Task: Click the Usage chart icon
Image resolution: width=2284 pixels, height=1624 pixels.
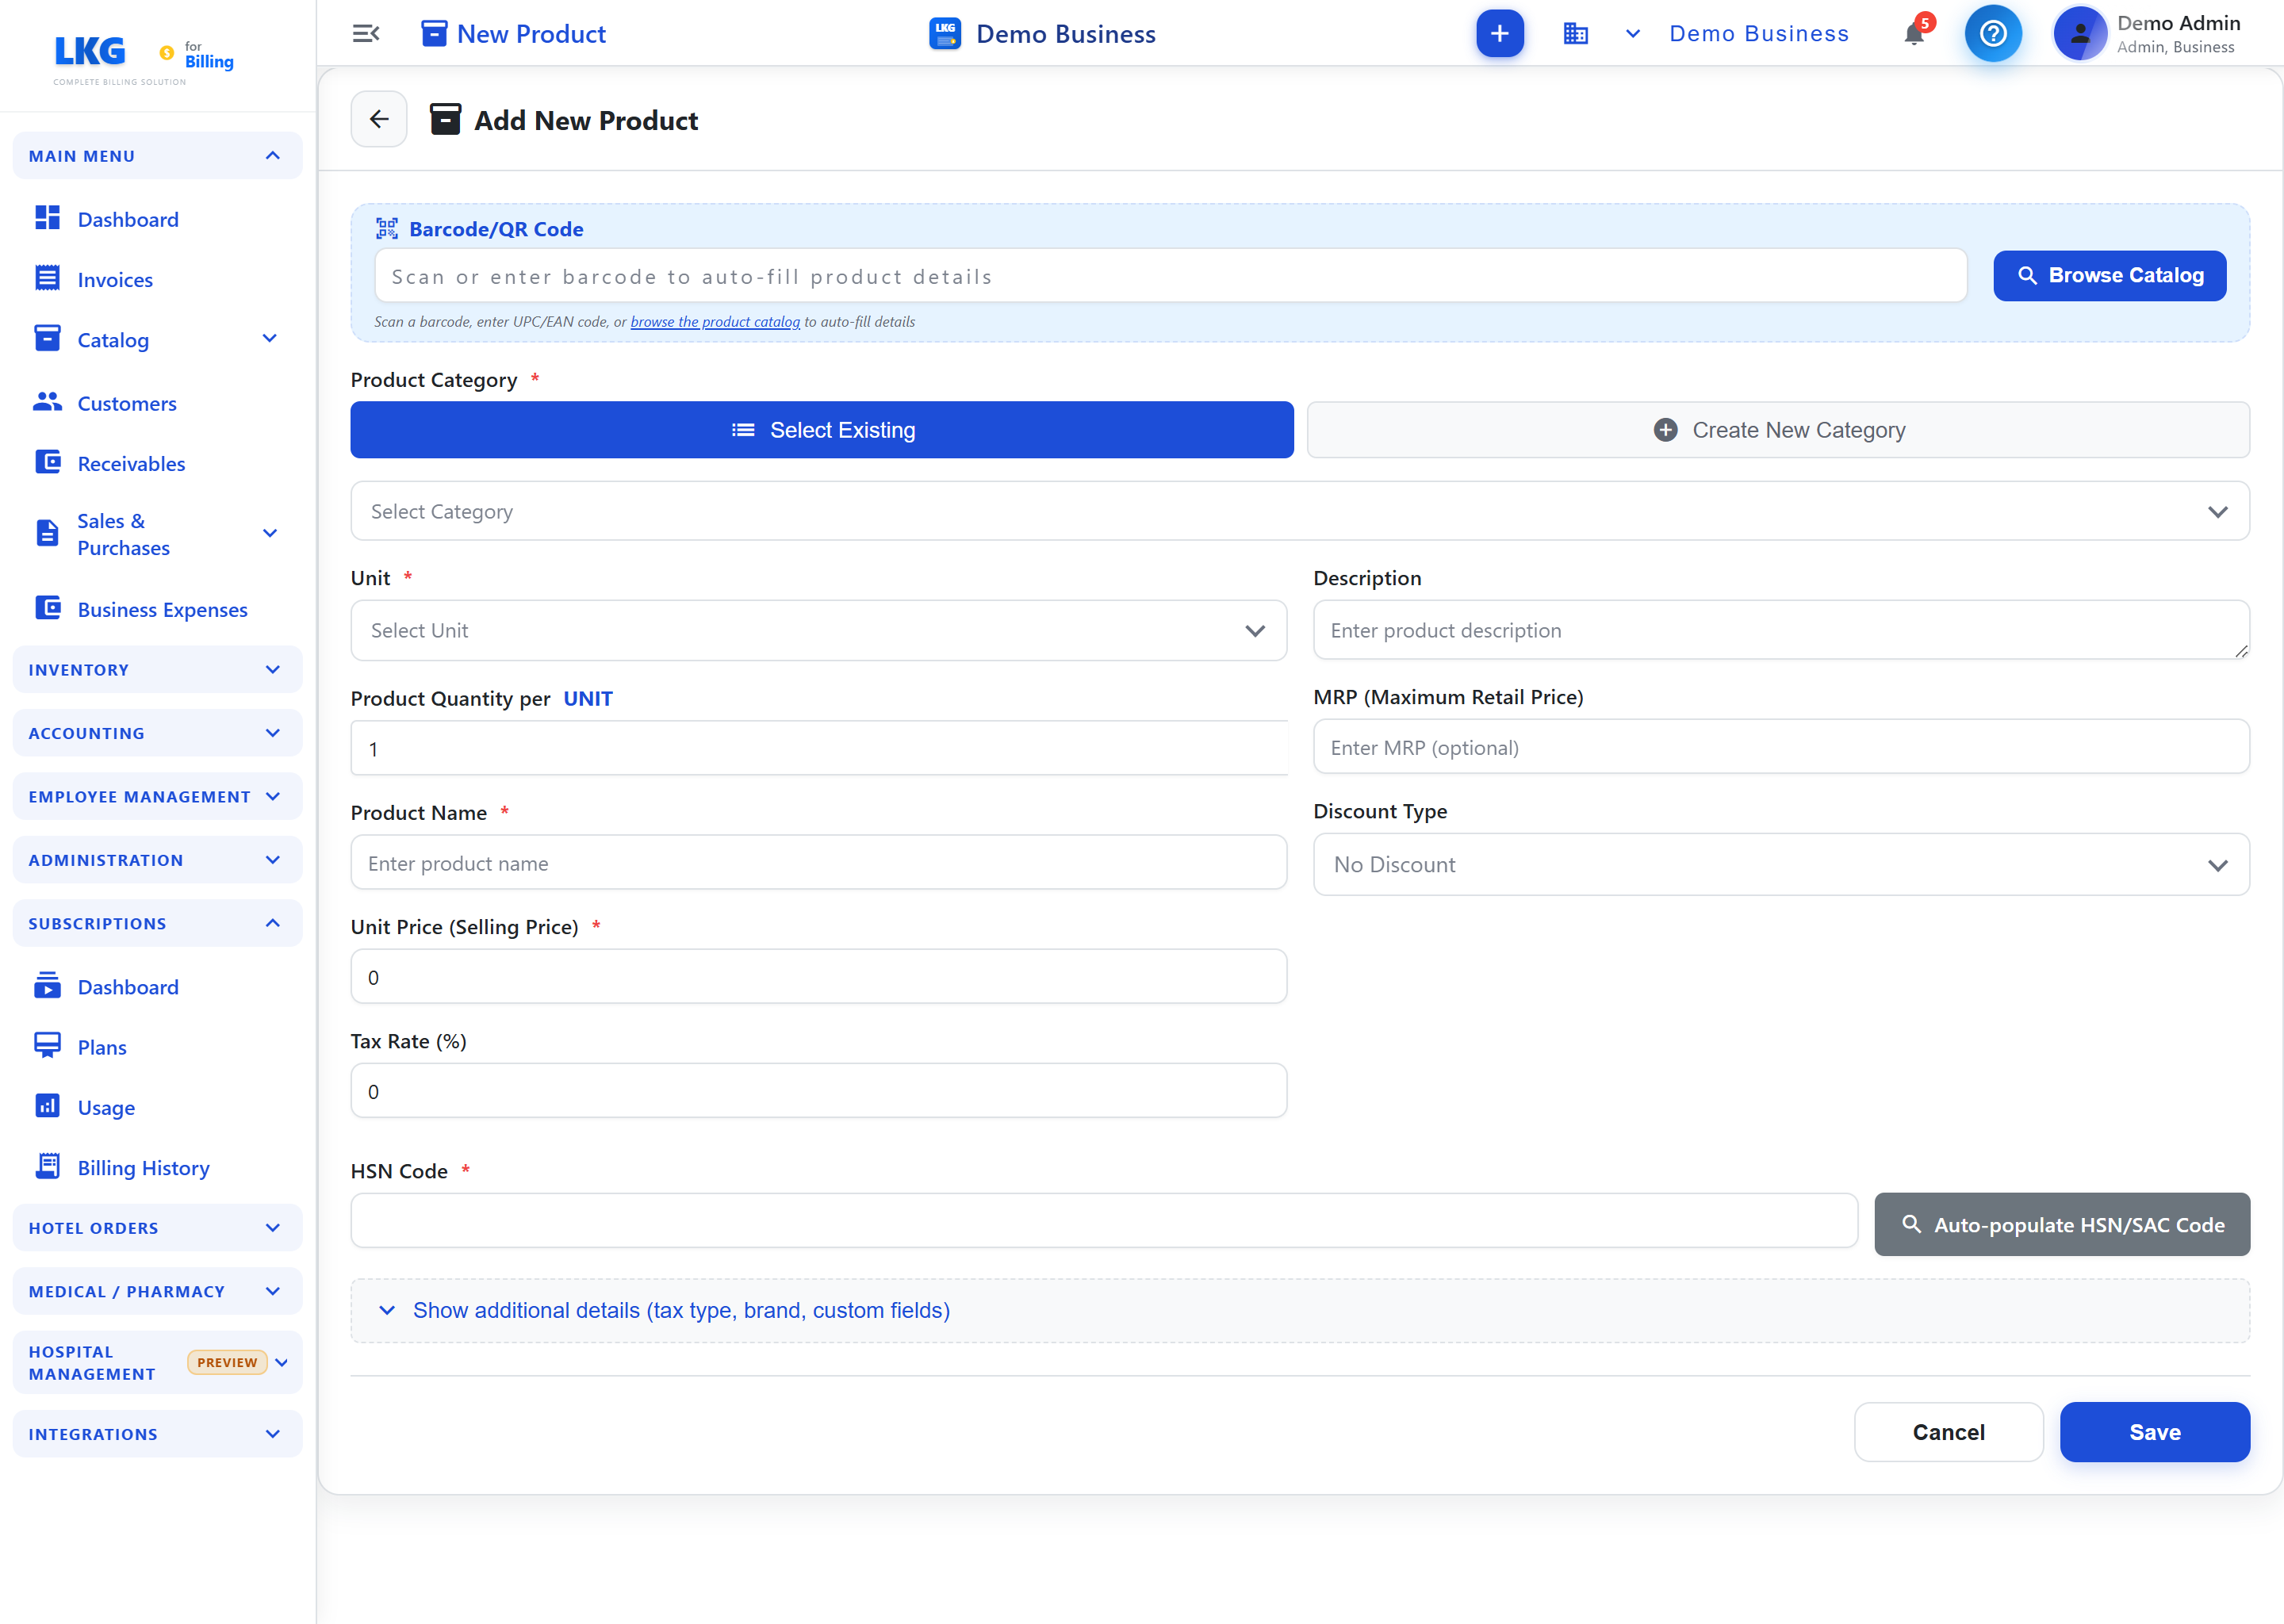Action: [47, 1106]
